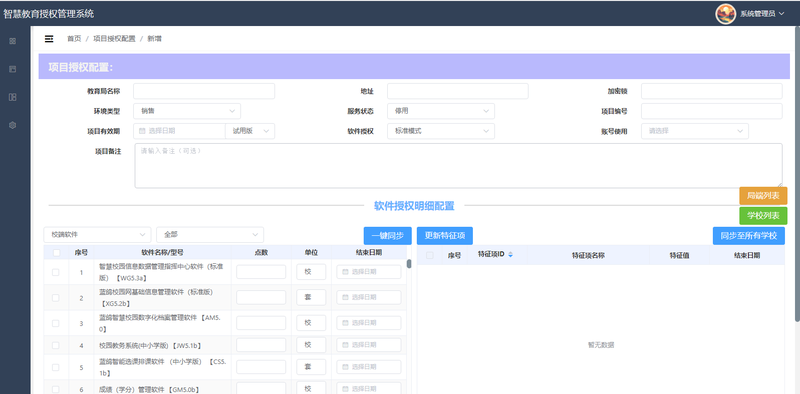
Task: Click the 一键同步 button
Action: coord(388,236)
